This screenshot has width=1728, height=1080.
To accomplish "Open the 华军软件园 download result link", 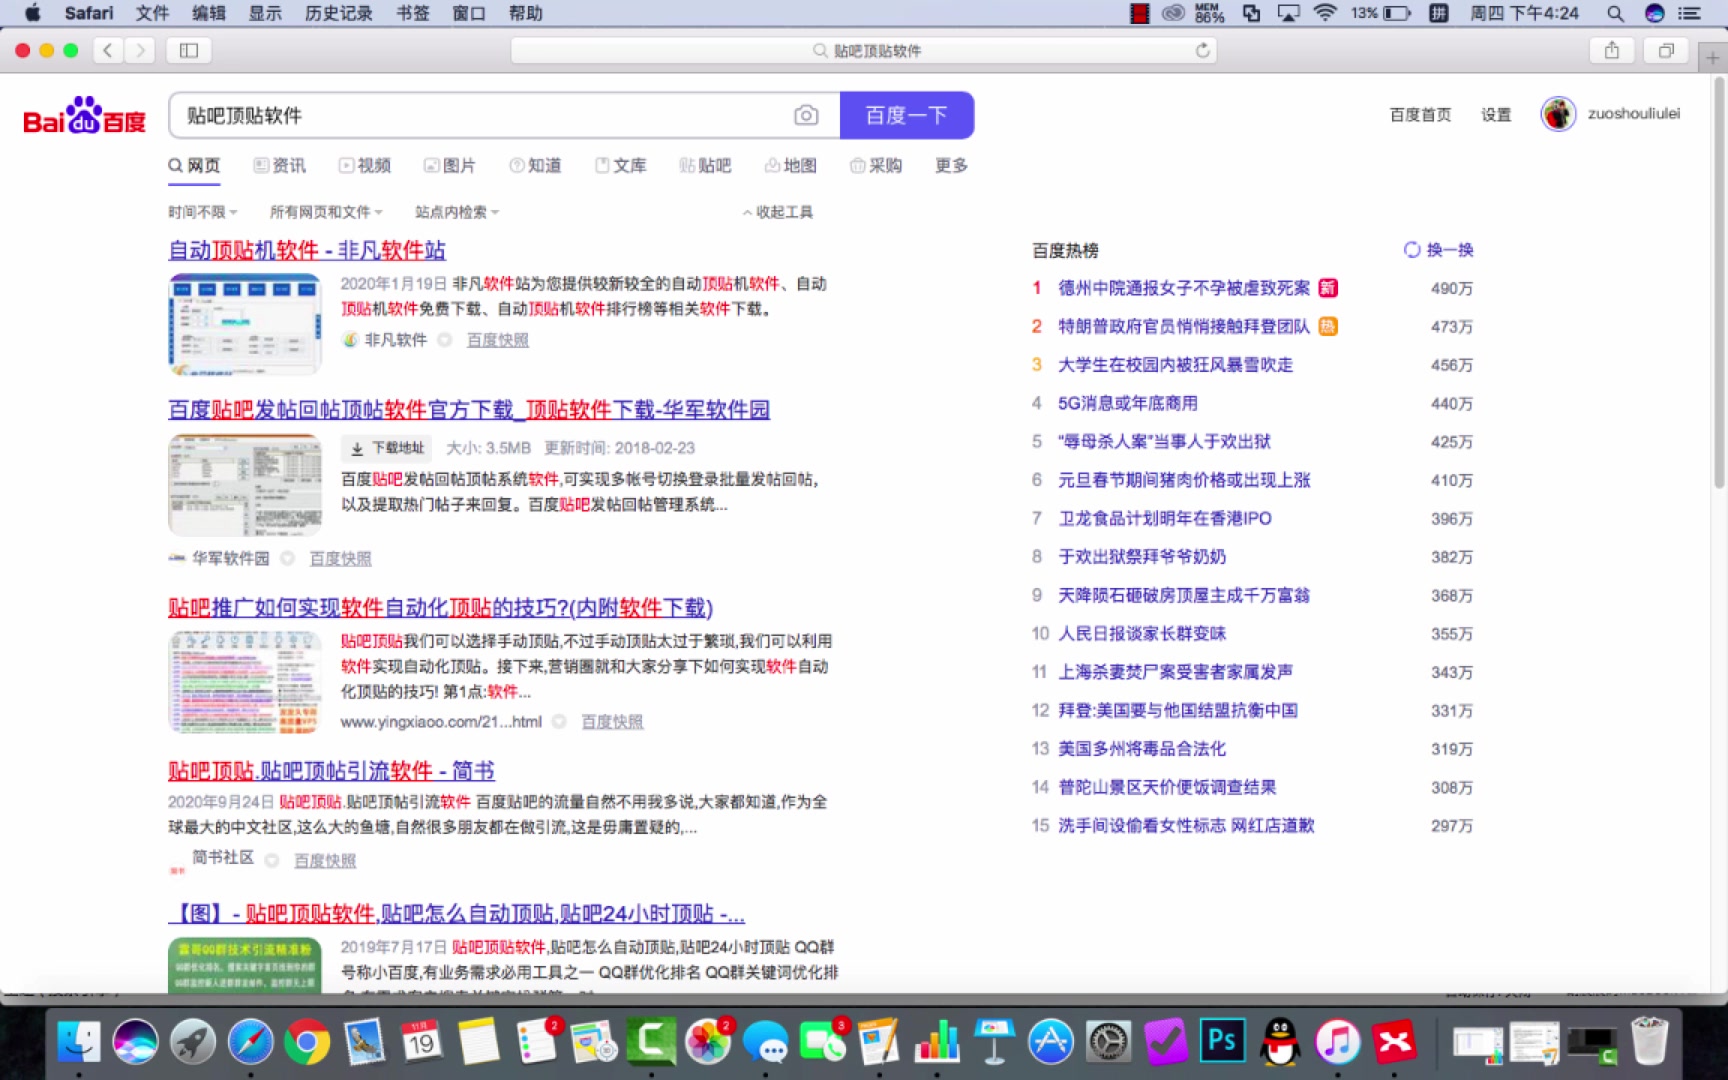I will (469, 410).
